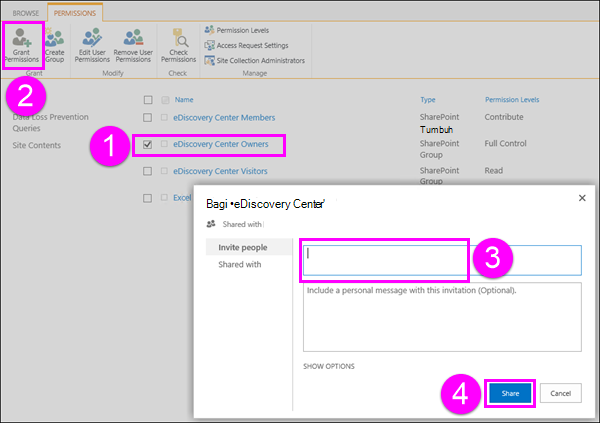Open Permission Levels in the Manage group
Image resolution: width=600 pixels, height=423 pixels.
[237, 30]
